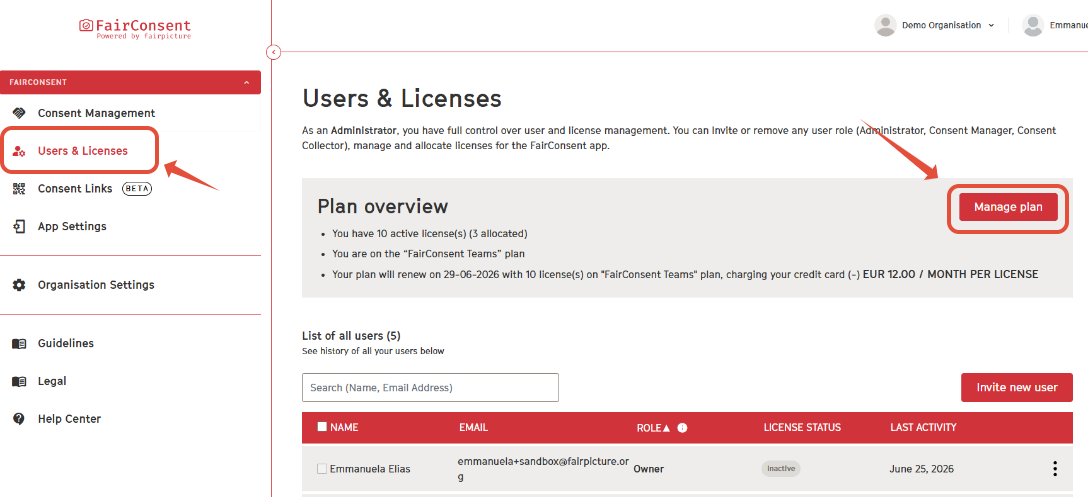Click the Manage plan button
1088x497 pixels.
[1008, 207]
